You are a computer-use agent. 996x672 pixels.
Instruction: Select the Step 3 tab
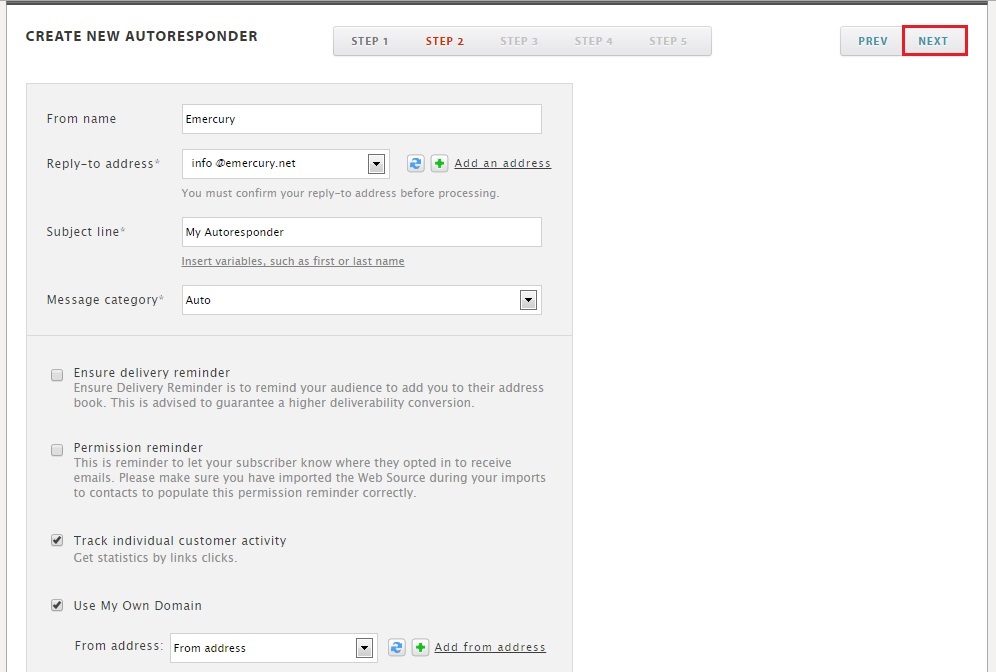(519, 41)
